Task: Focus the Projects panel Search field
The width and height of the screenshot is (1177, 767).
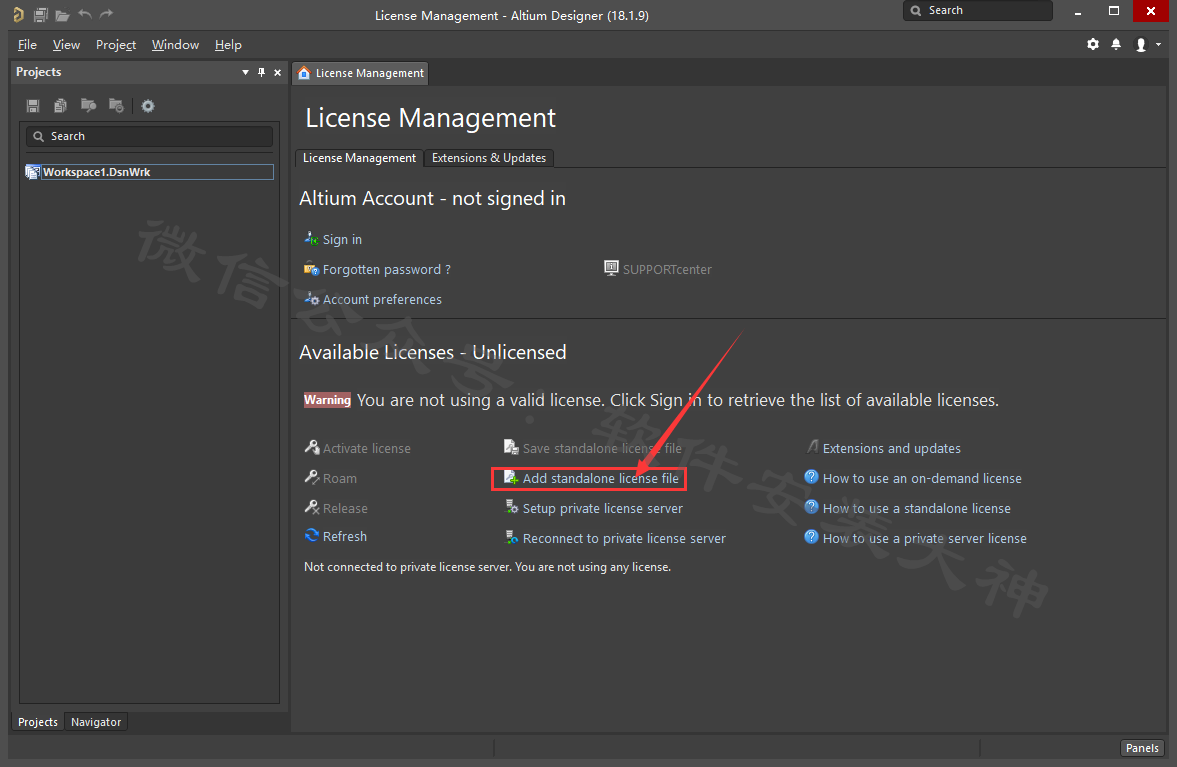Action: pyautogui.click(x=149, y=136)
